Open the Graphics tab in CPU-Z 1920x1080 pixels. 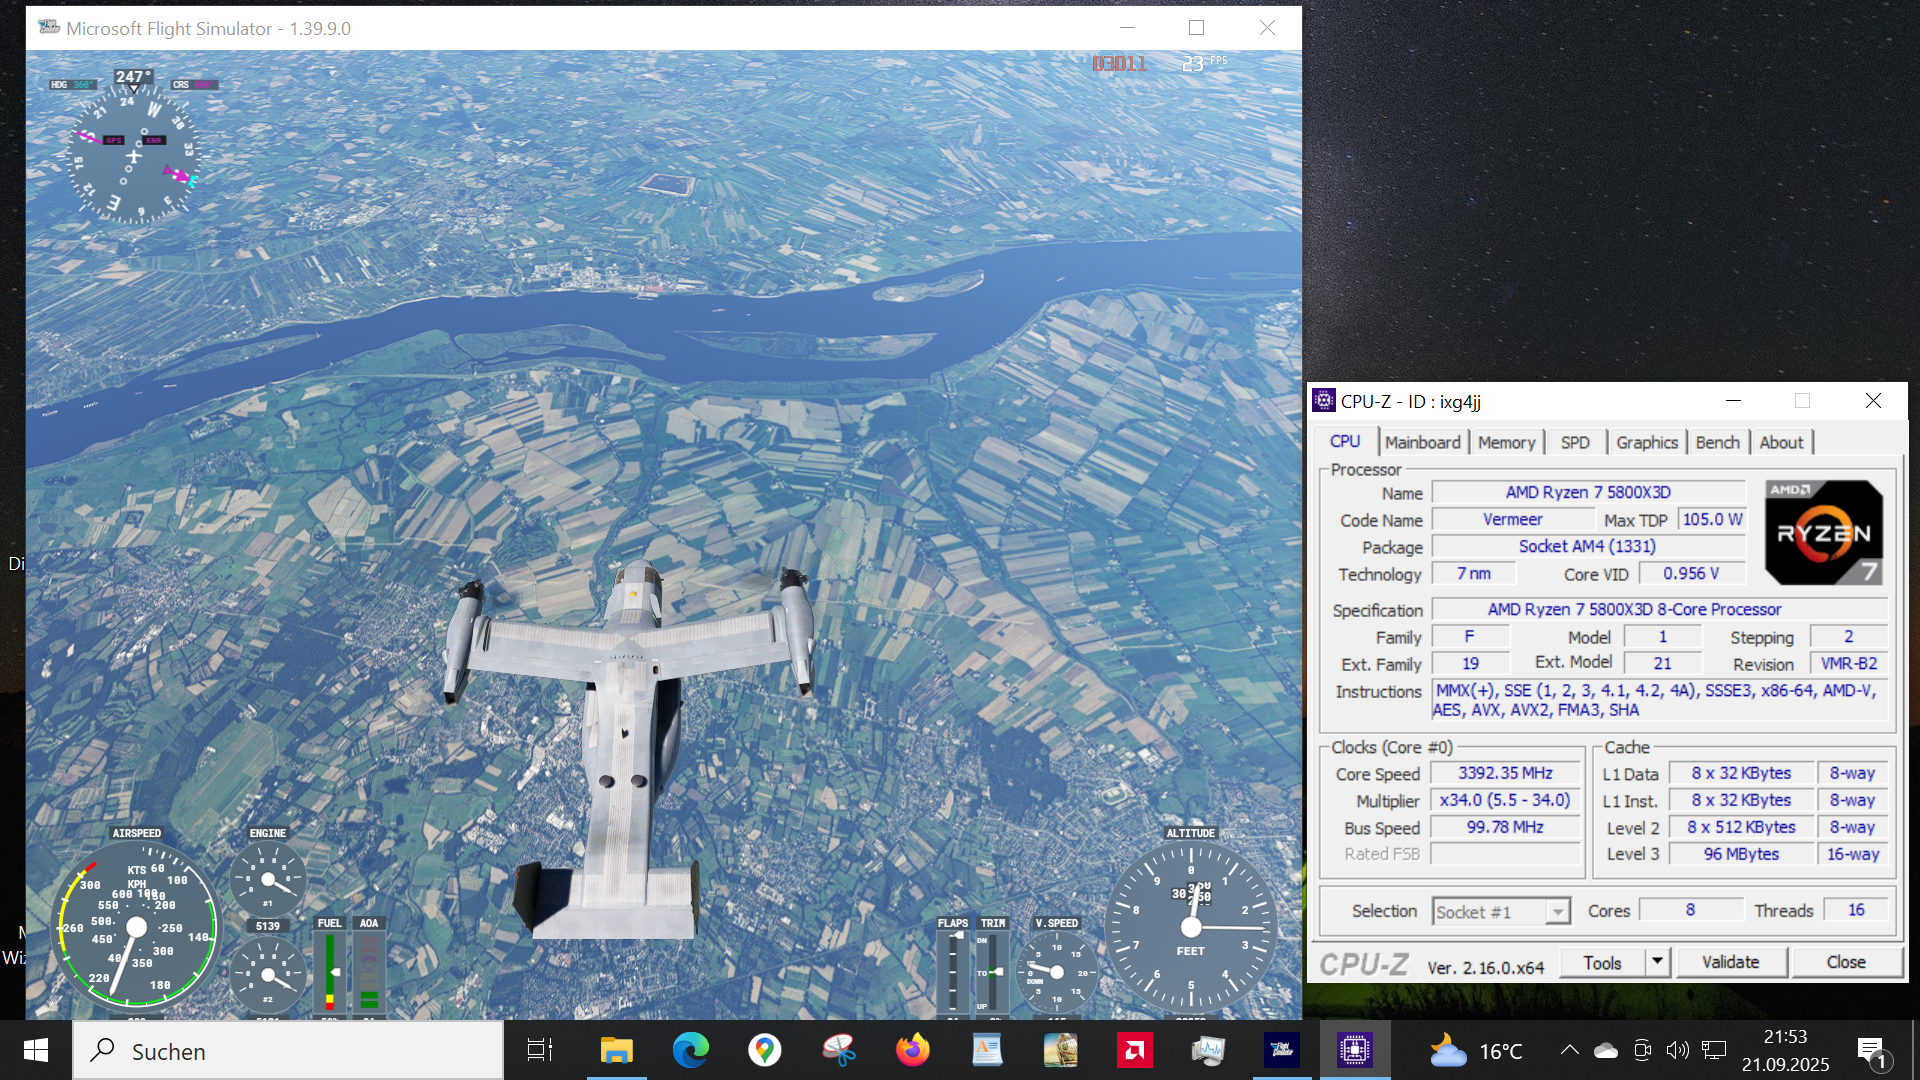point(1646,442)
